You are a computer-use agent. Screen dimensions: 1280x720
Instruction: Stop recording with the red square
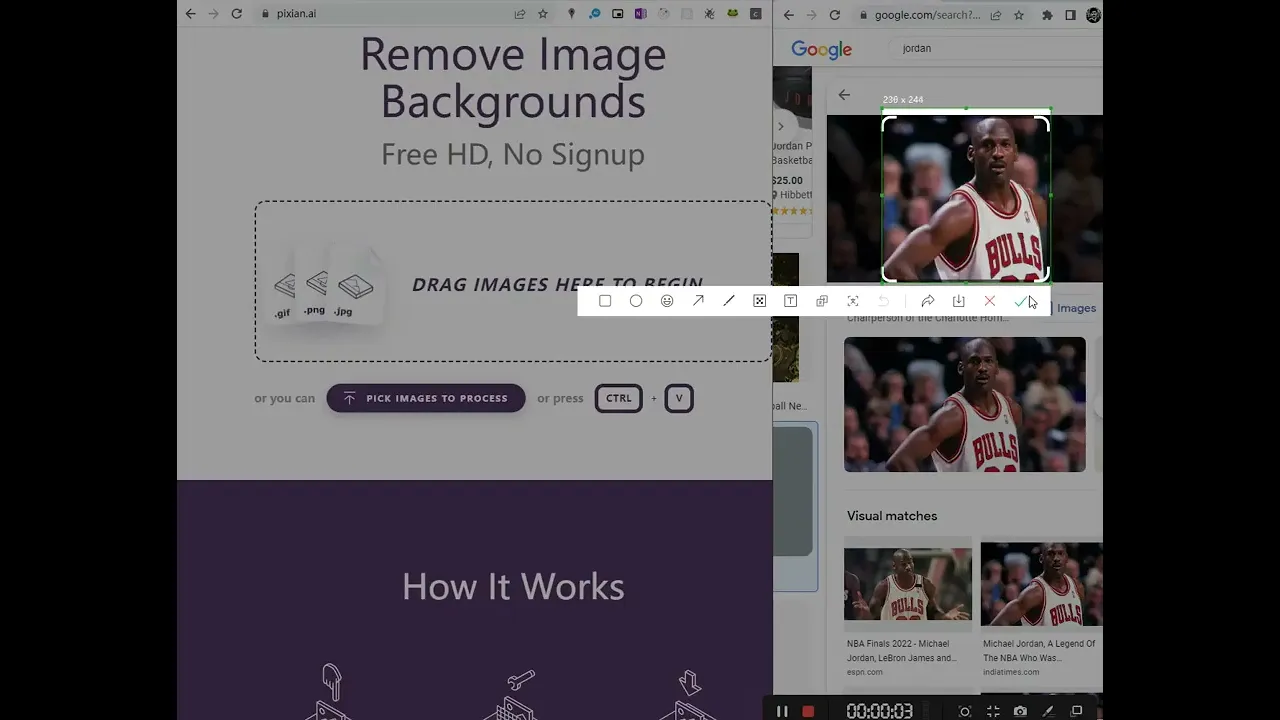pos(808,711)
